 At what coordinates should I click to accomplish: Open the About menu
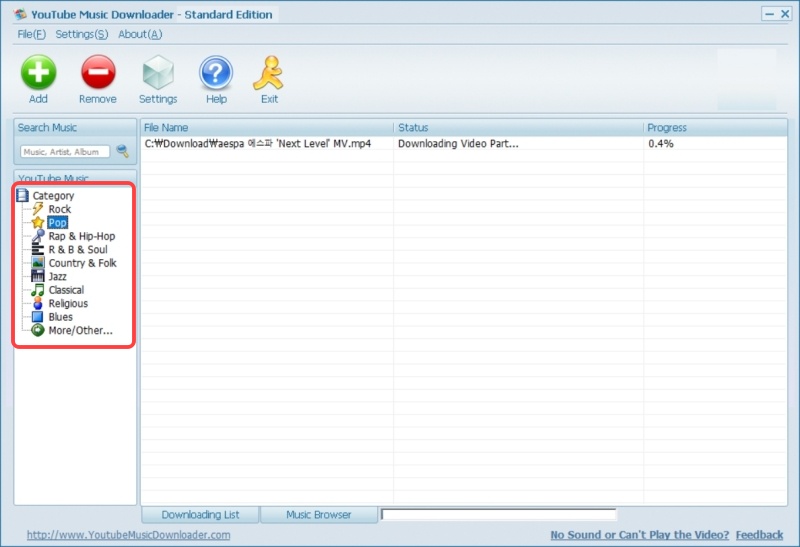point(140,34)
